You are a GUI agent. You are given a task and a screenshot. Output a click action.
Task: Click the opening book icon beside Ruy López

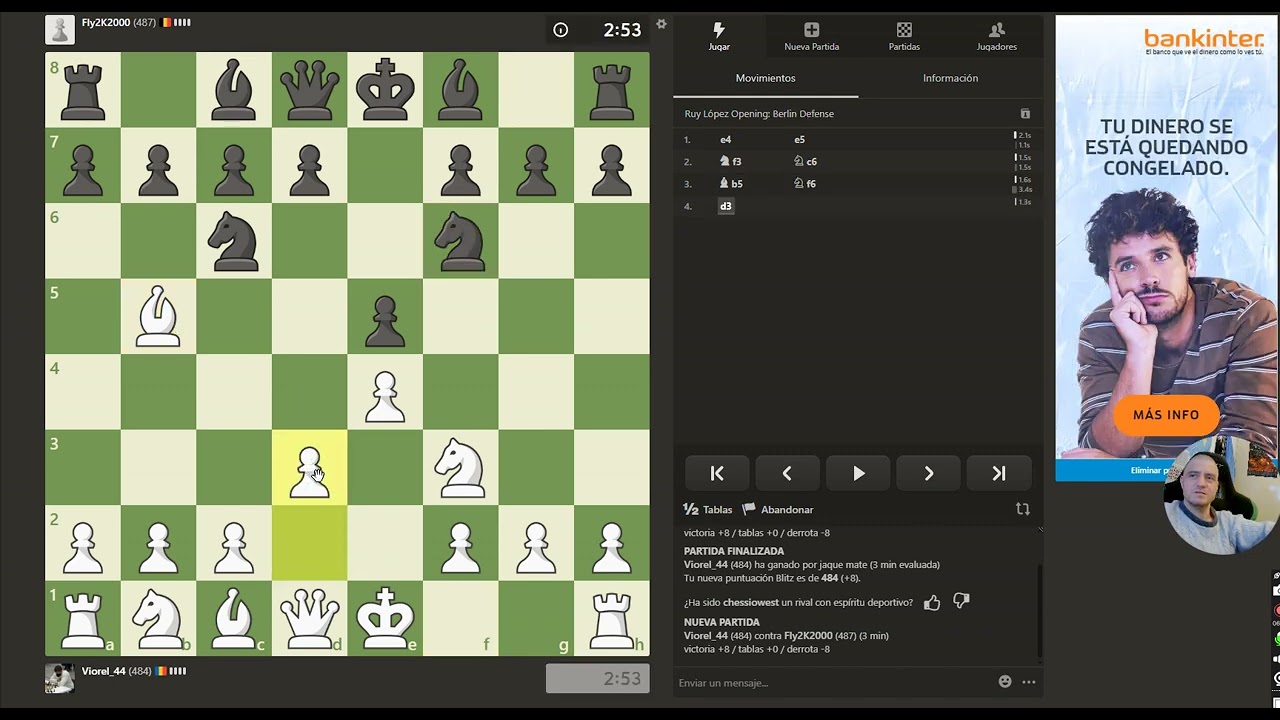point(1025,114)
